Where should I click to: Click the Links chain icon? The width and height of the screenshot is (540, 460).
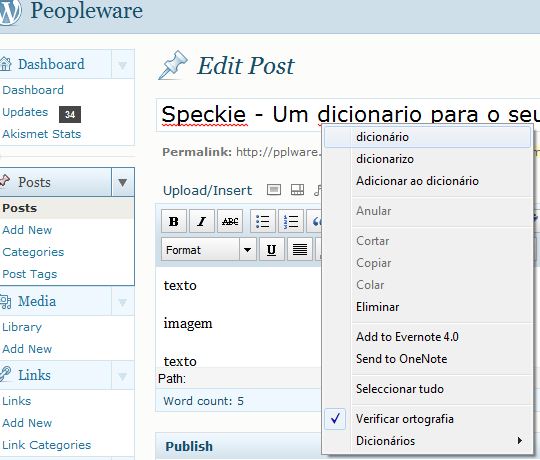tap(6, 374)
